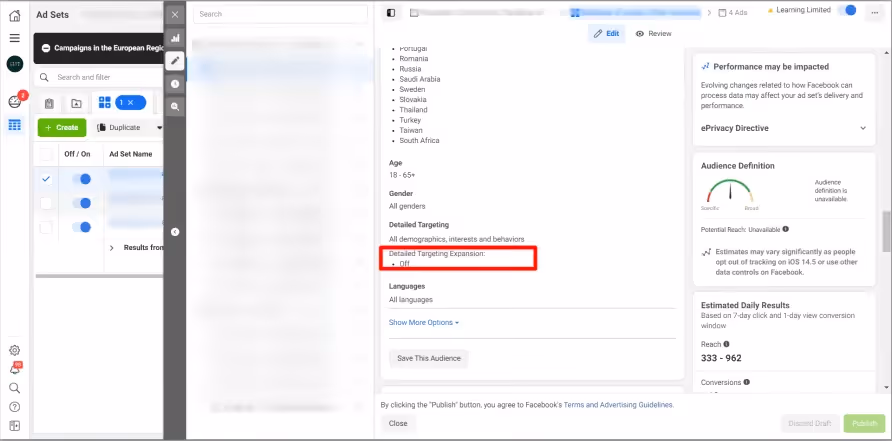Open the campaign folder tab icon
This screenshot has width=892, height=441.
[x=76, y=103]
